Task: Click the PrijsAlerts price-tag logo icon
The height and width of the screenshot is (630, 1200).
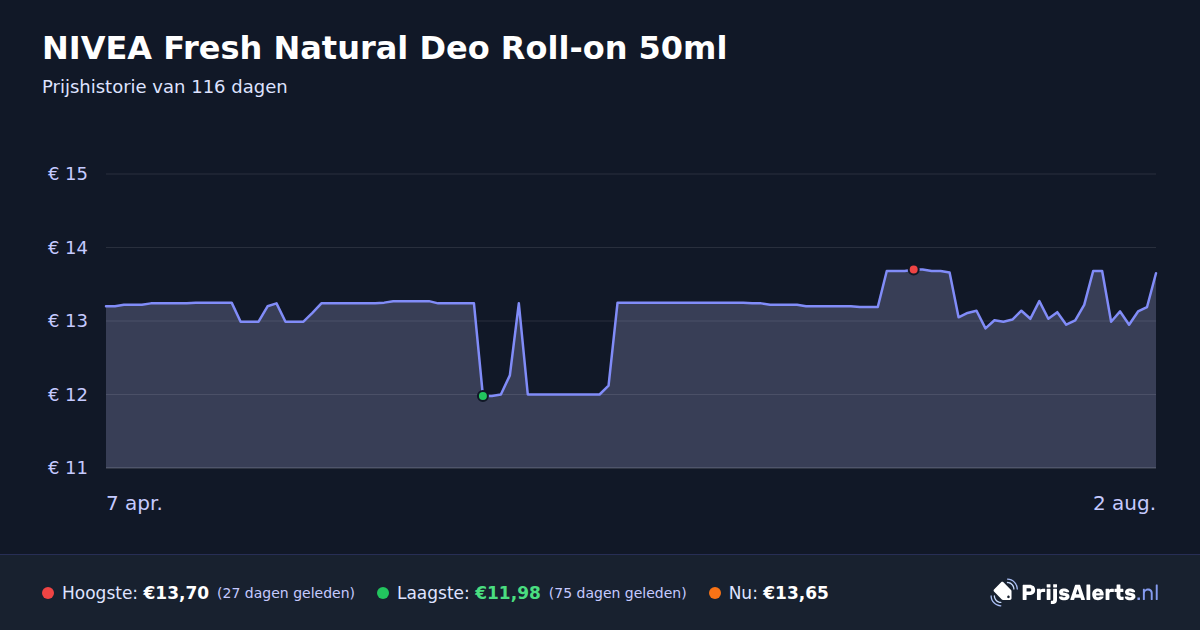Action: 1003,593
